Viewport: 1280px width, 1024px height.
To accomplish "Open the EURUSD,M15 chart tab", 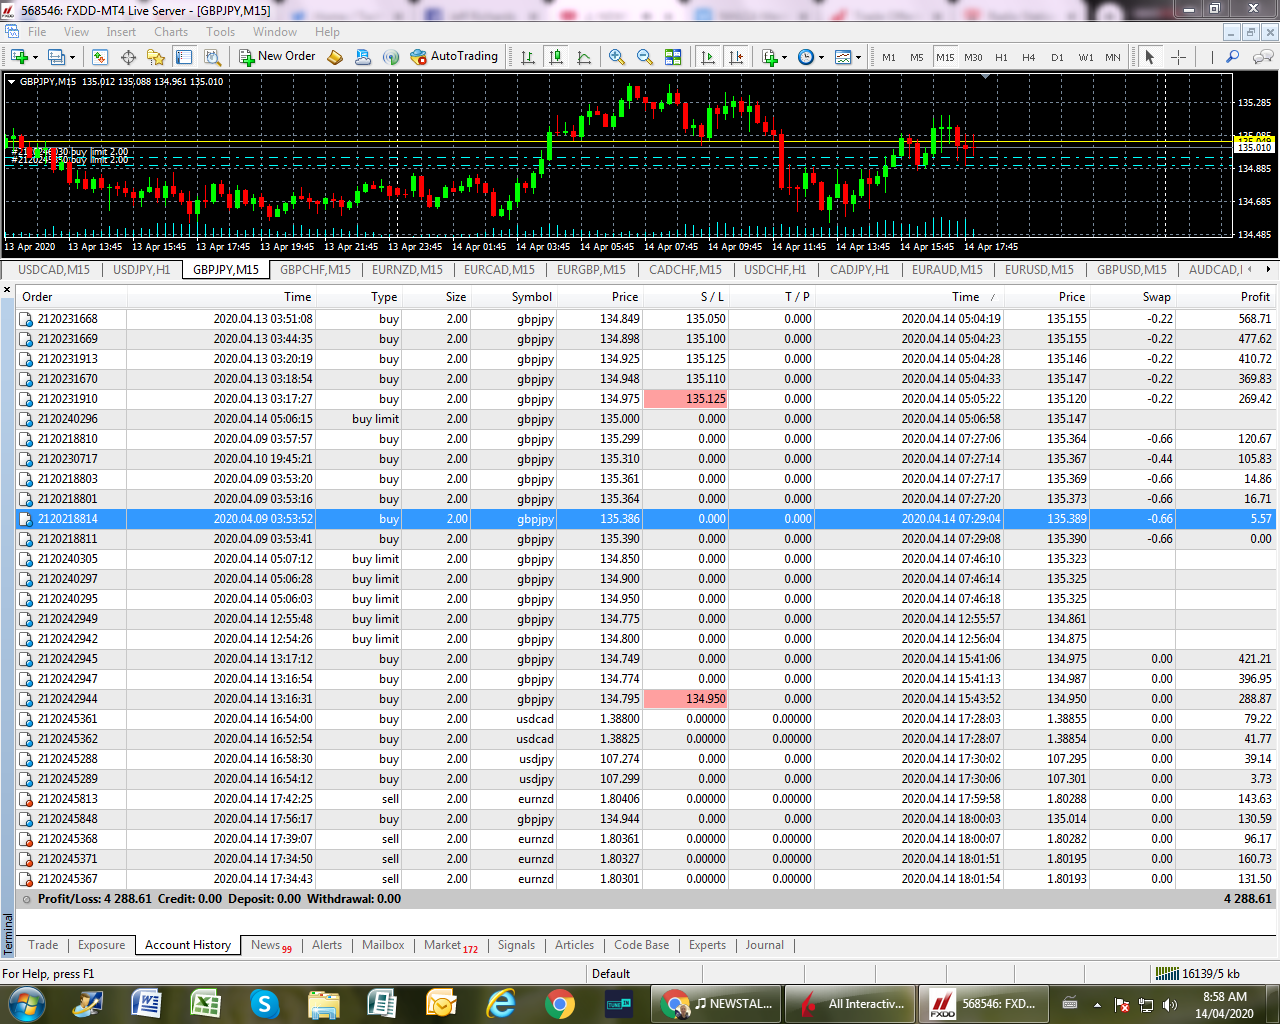I will click(1039, 269).
